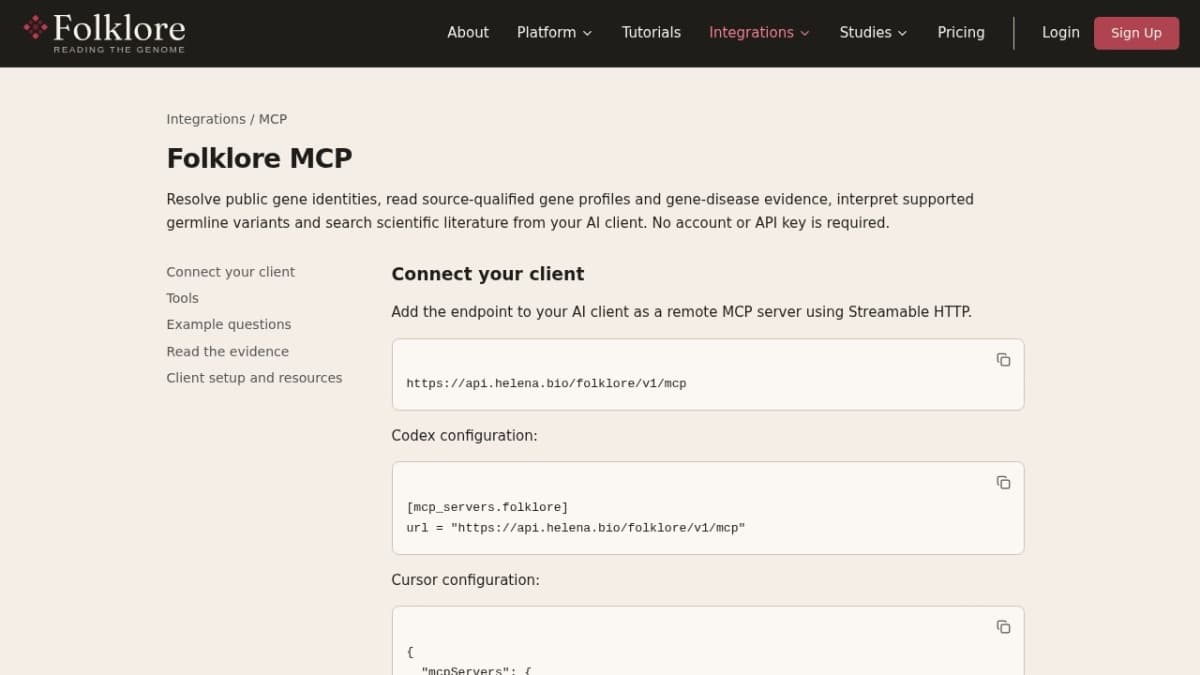Jump to the Read the evidence section
Image resolution: width=1200 pixels, height=675 pixels.
pyautogui.click(x=228, y=351)
